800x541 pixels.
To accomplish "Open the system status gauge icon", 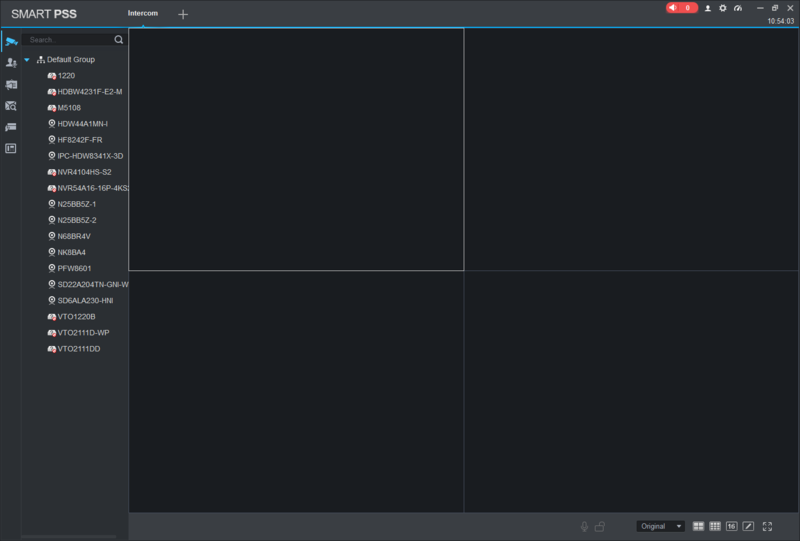I will point(738,8).
